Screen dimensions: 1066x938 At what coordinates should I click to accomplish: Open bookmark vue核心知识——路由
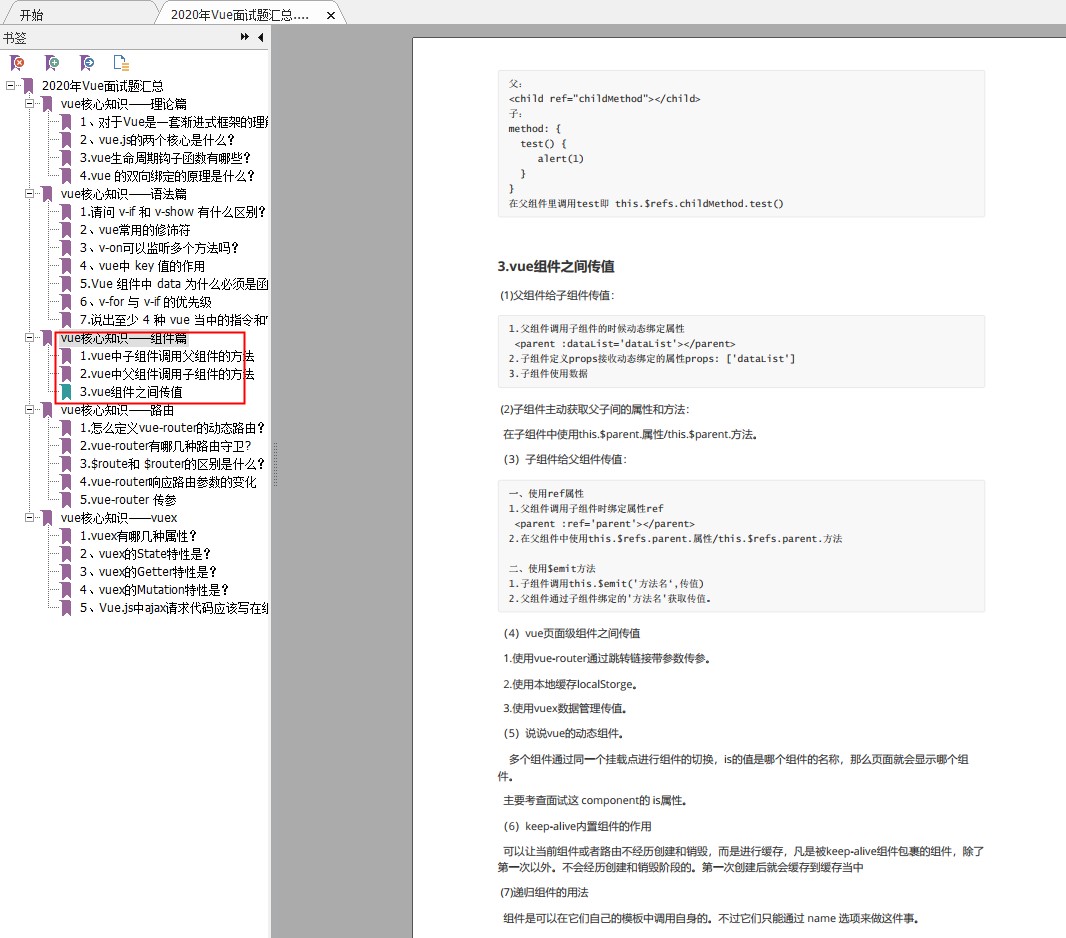[117, 410]
